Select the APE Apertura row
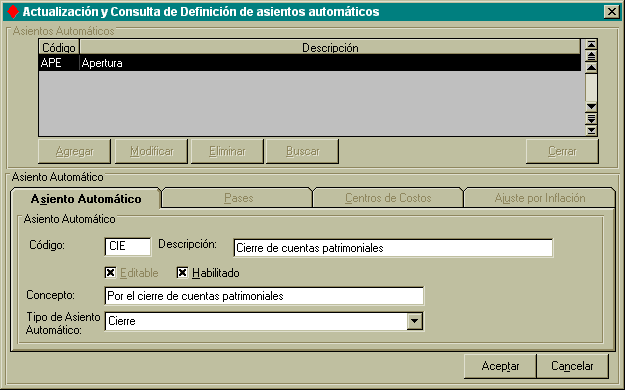 (x=310, y=63)
